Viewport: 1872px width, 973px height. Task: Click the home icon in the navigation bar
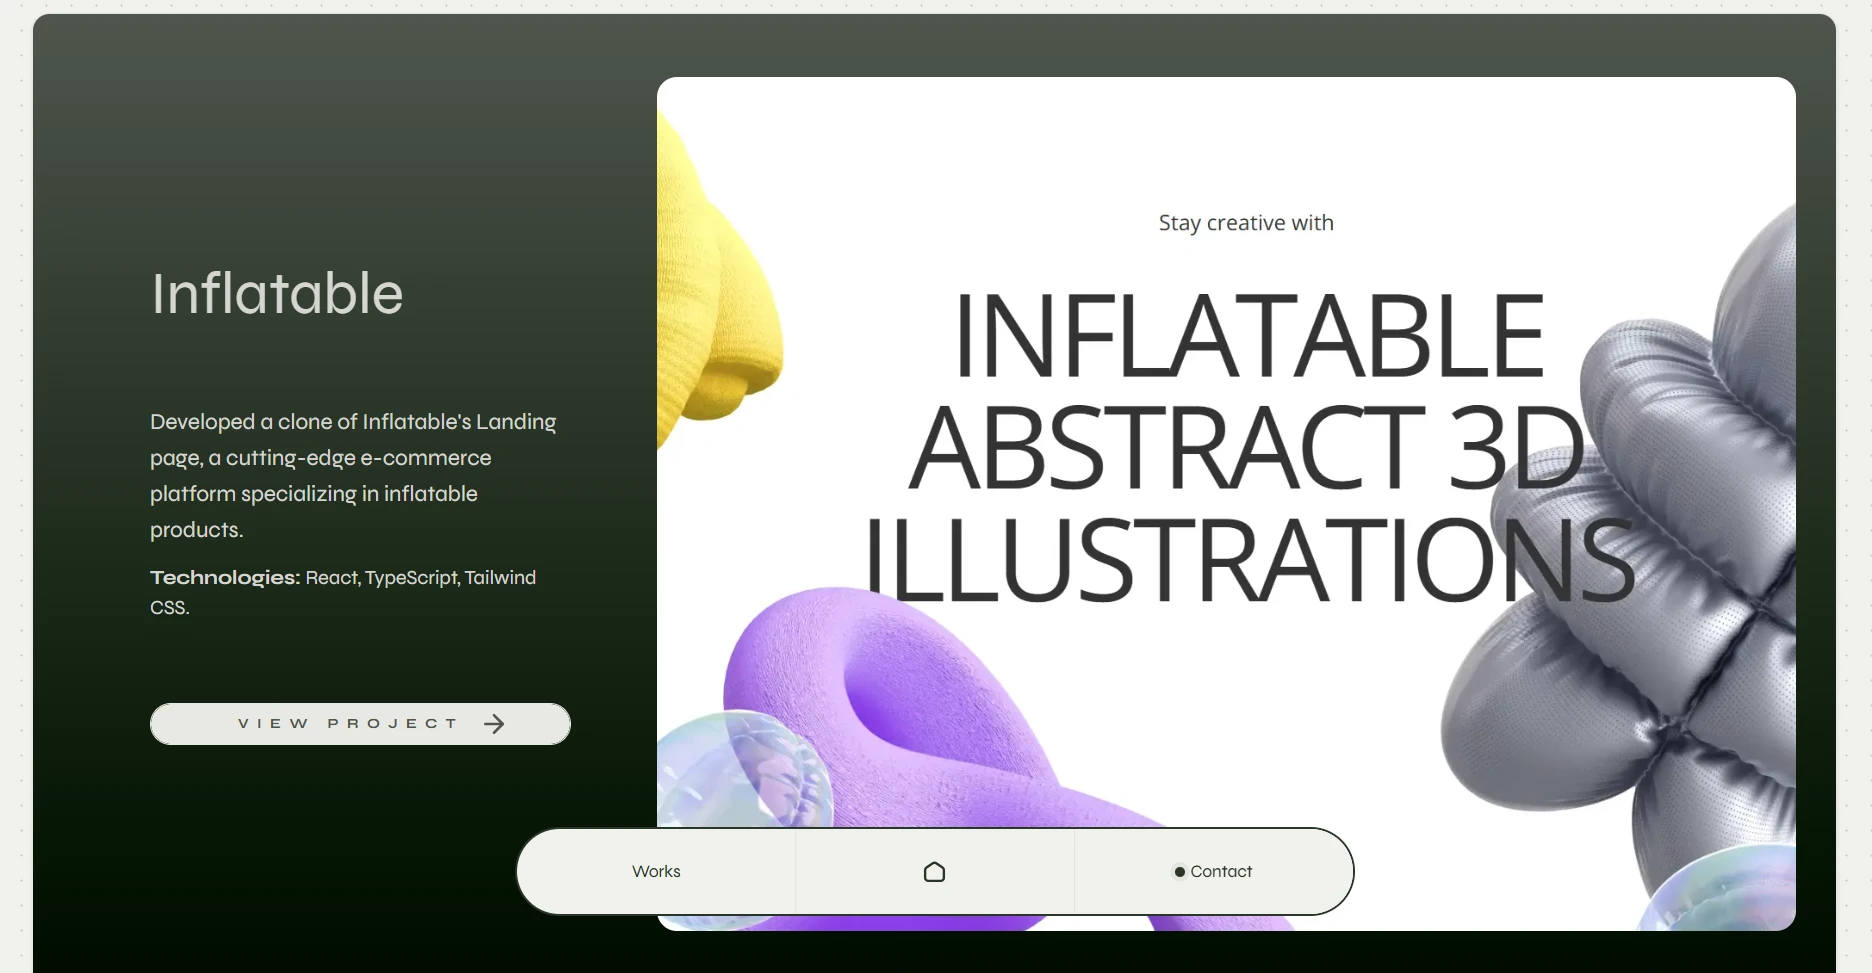point(934,872)
